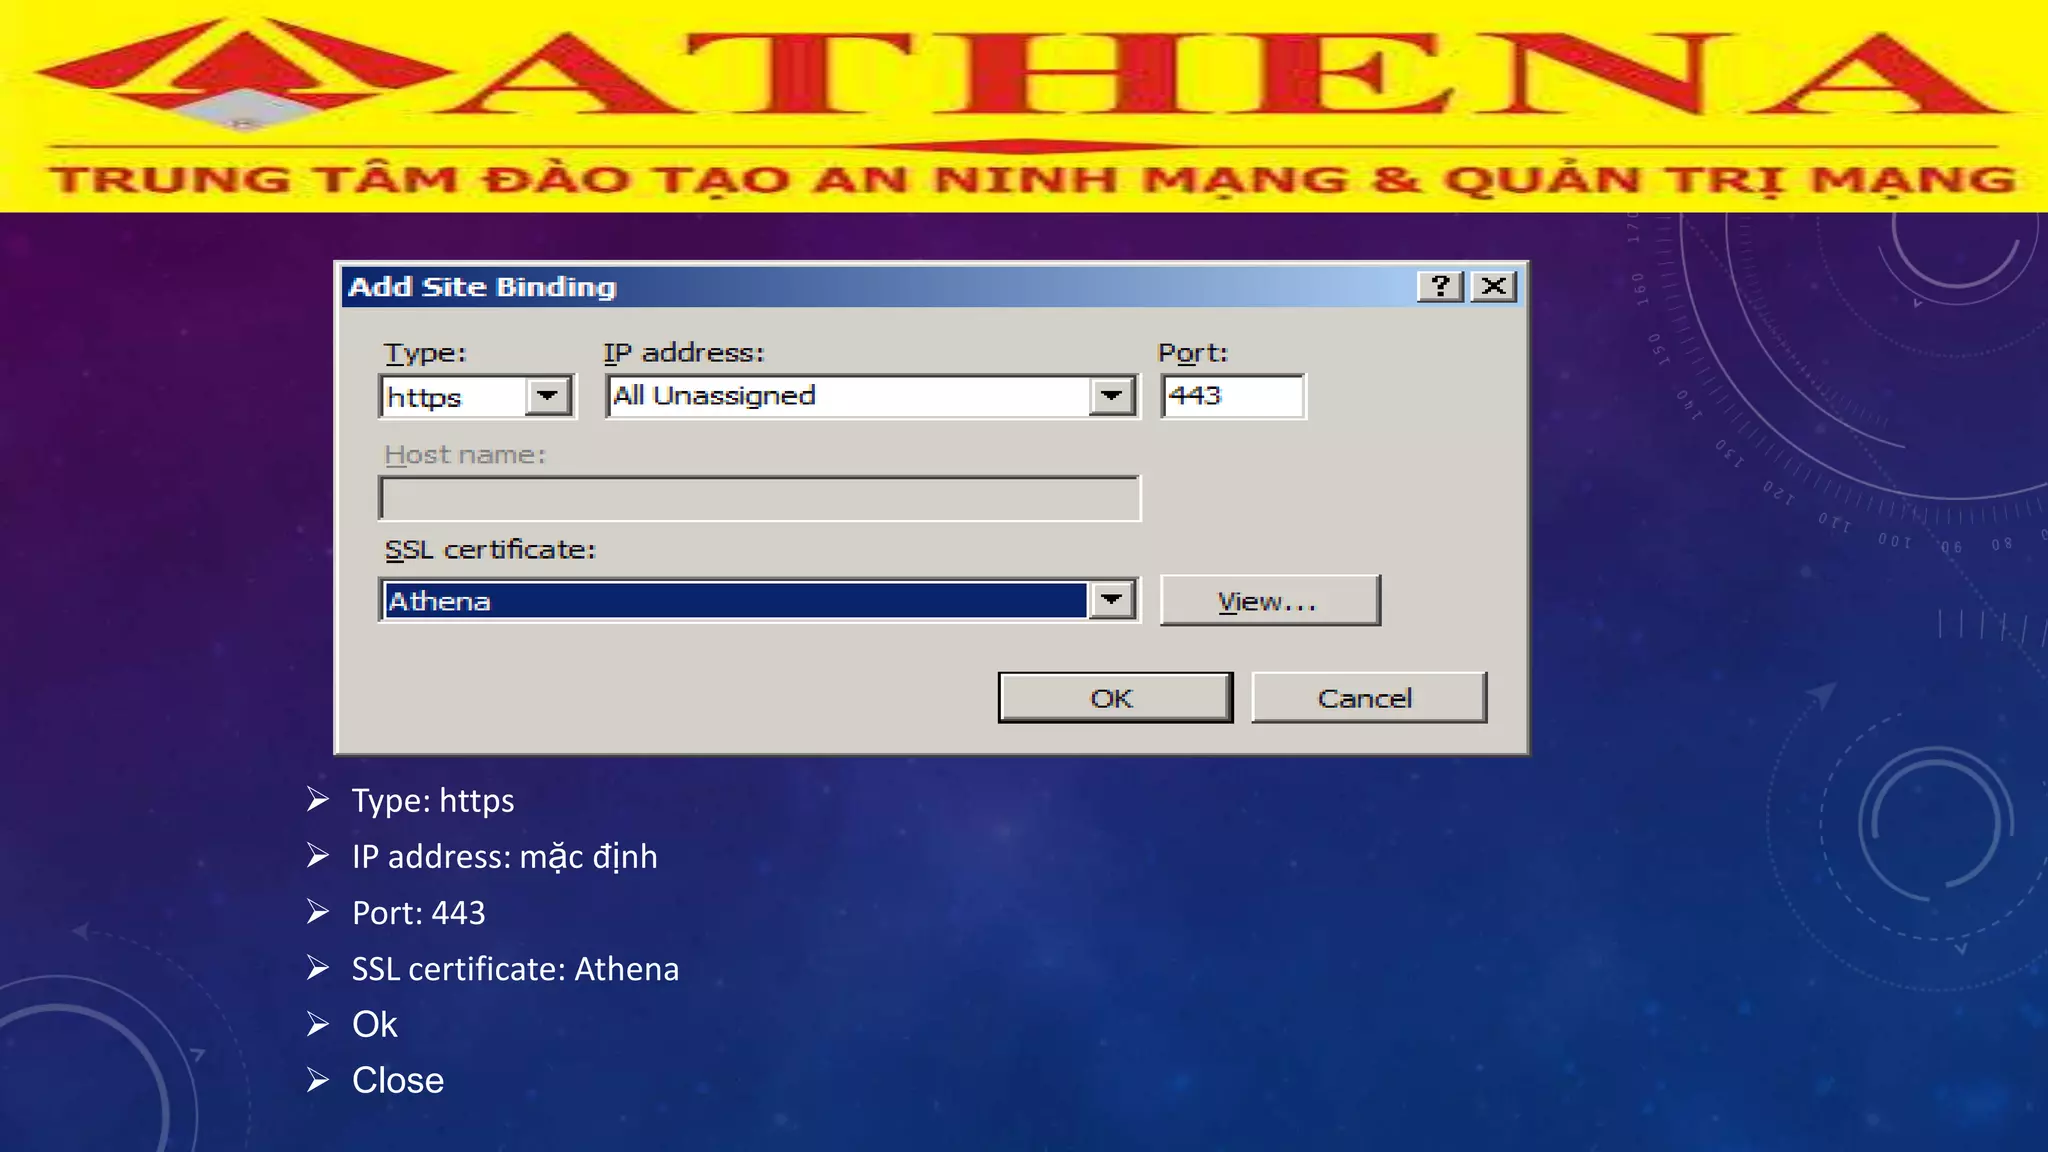Click the 'Type:' label in dialog
This screenshot has height=1152, width=2048.
point(425,354)
